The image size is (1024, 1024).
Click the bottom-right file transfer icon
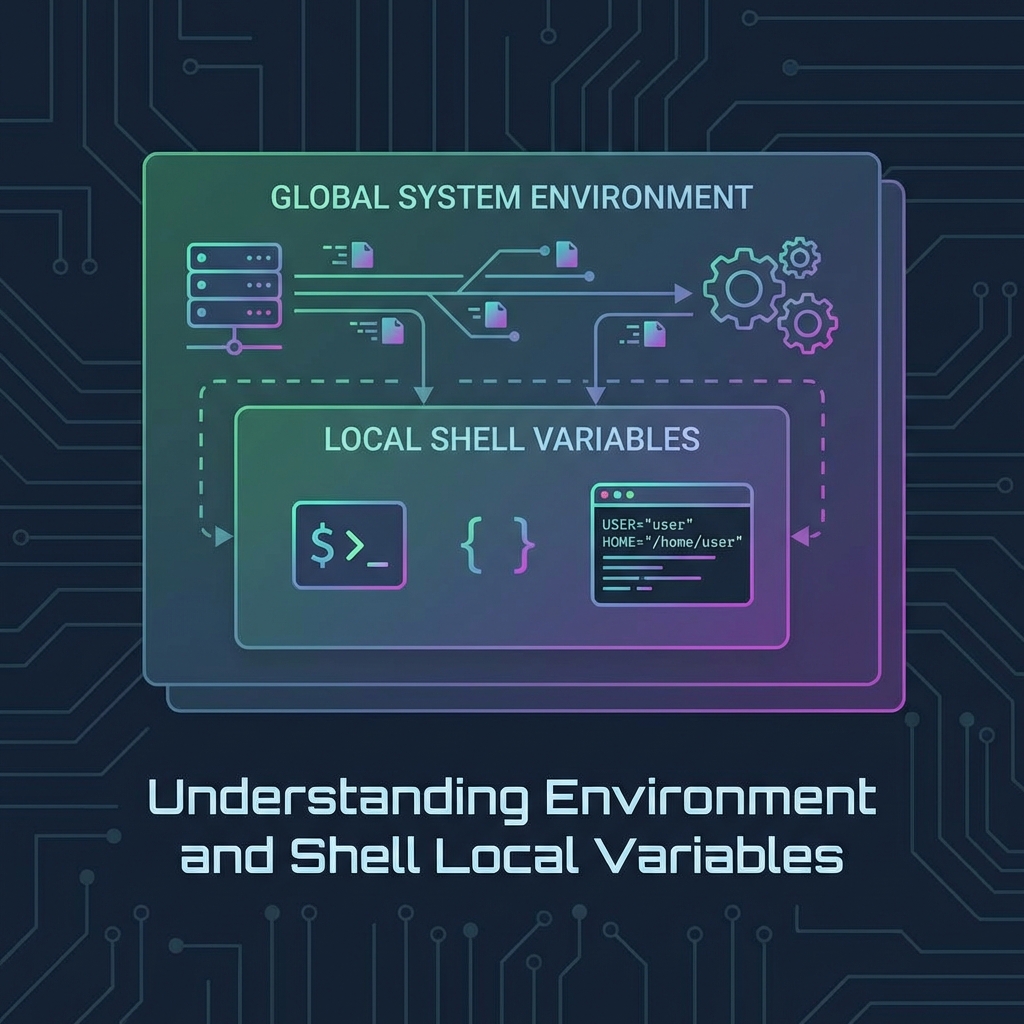653,333
